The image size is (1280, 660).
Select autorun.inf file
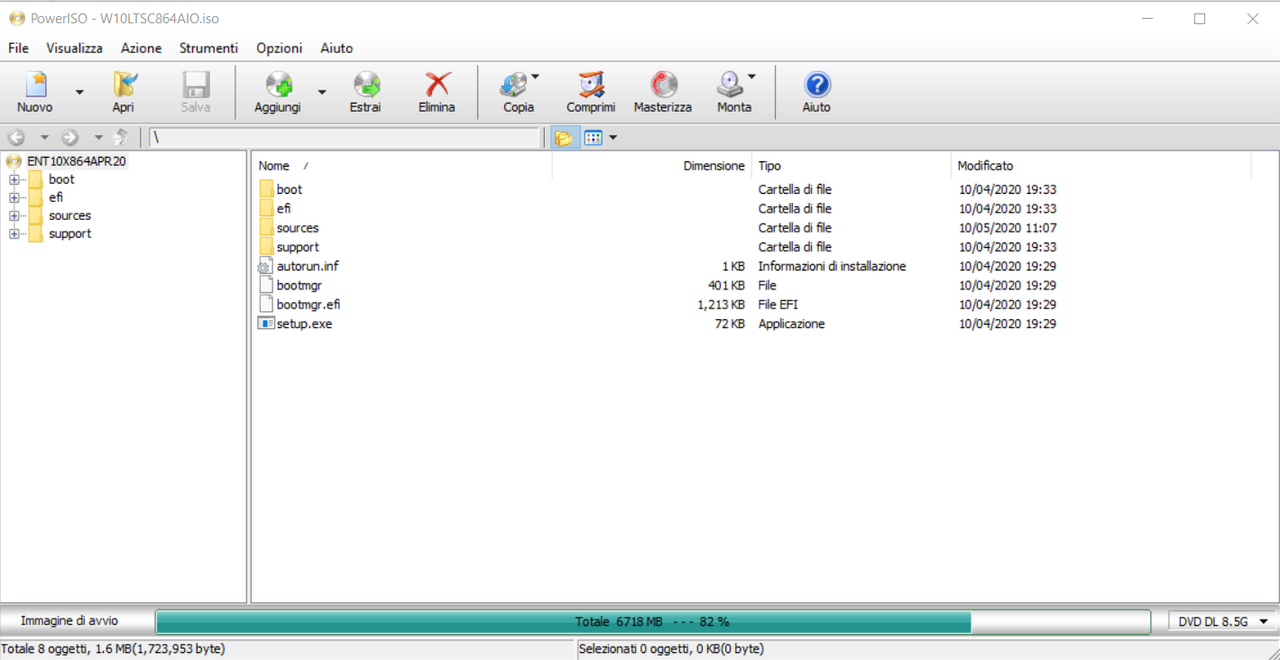tap(307, 266)
